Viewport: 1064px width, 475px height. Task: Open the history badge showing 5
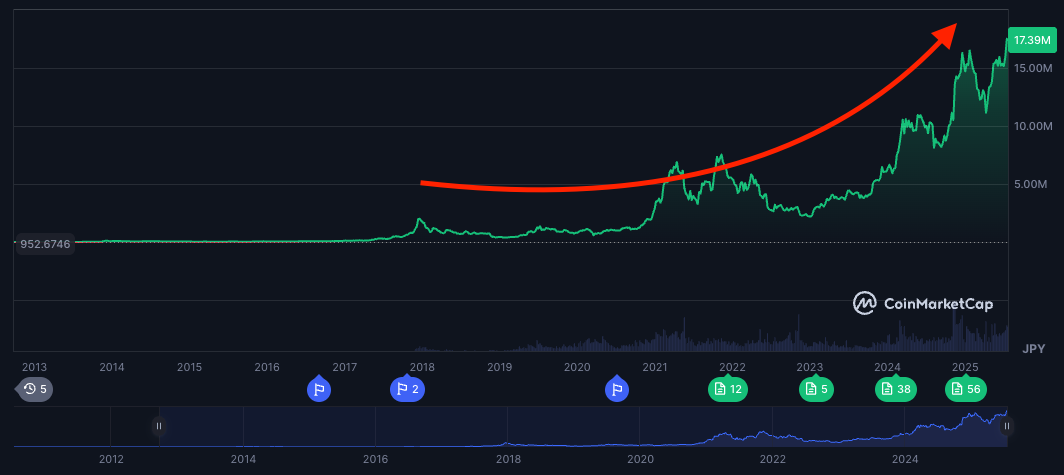pyautogui.click(x=35, y=389)
